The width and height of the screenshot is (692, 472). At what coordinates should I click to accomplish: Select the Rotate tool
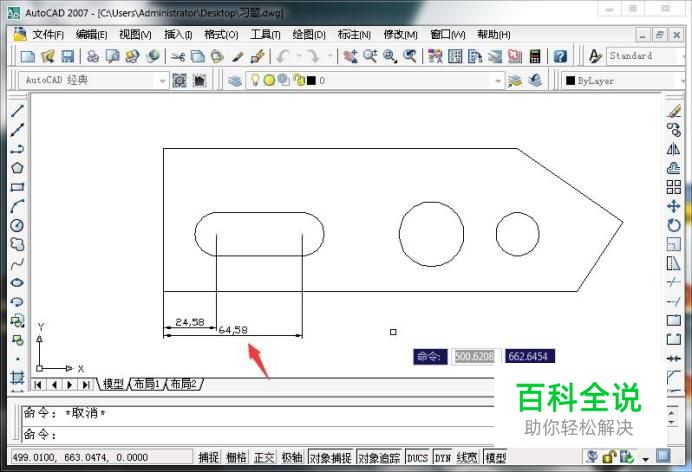[x=673, y=225]
